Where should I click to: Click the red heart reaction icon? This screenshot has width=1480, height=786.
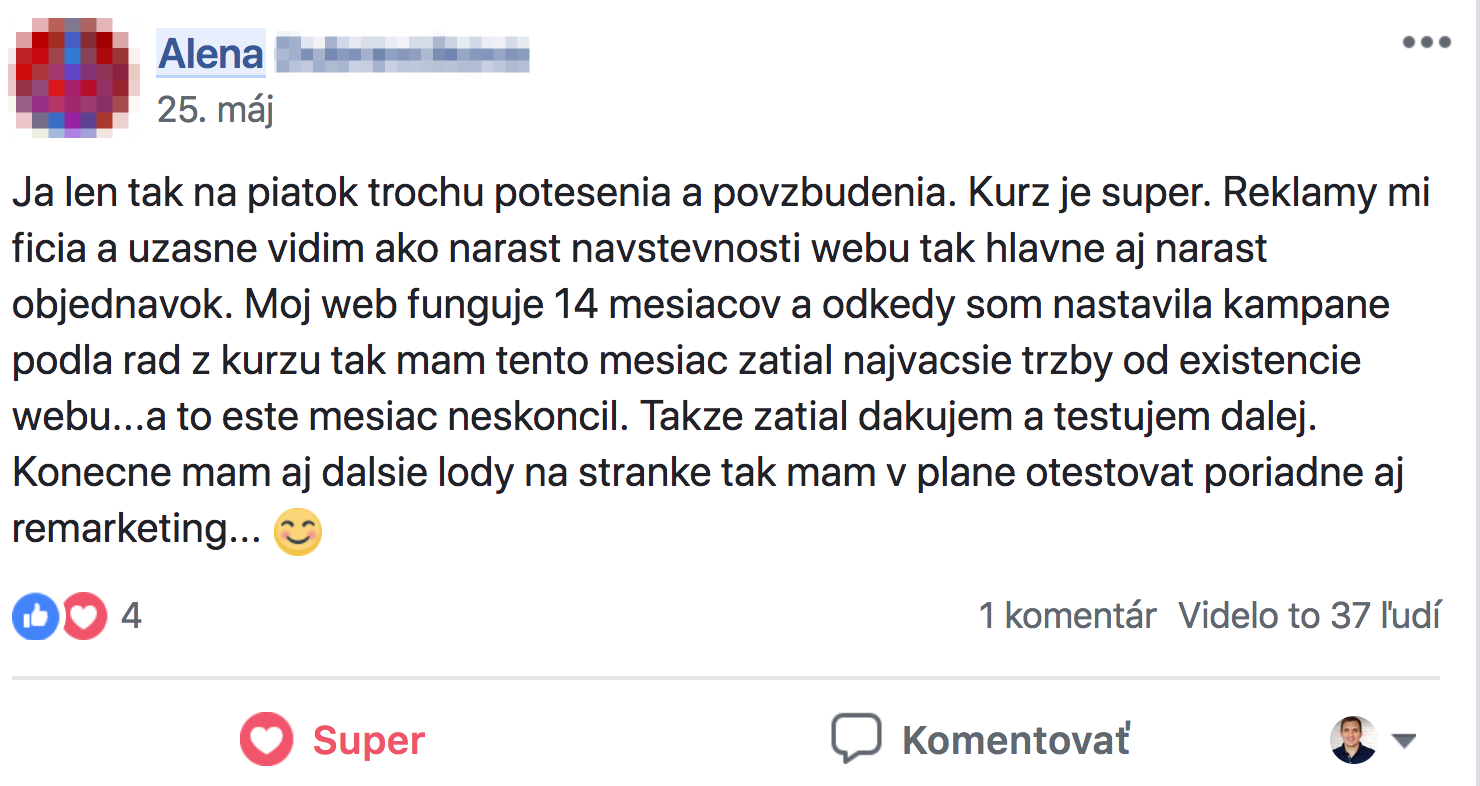point(85,616)
